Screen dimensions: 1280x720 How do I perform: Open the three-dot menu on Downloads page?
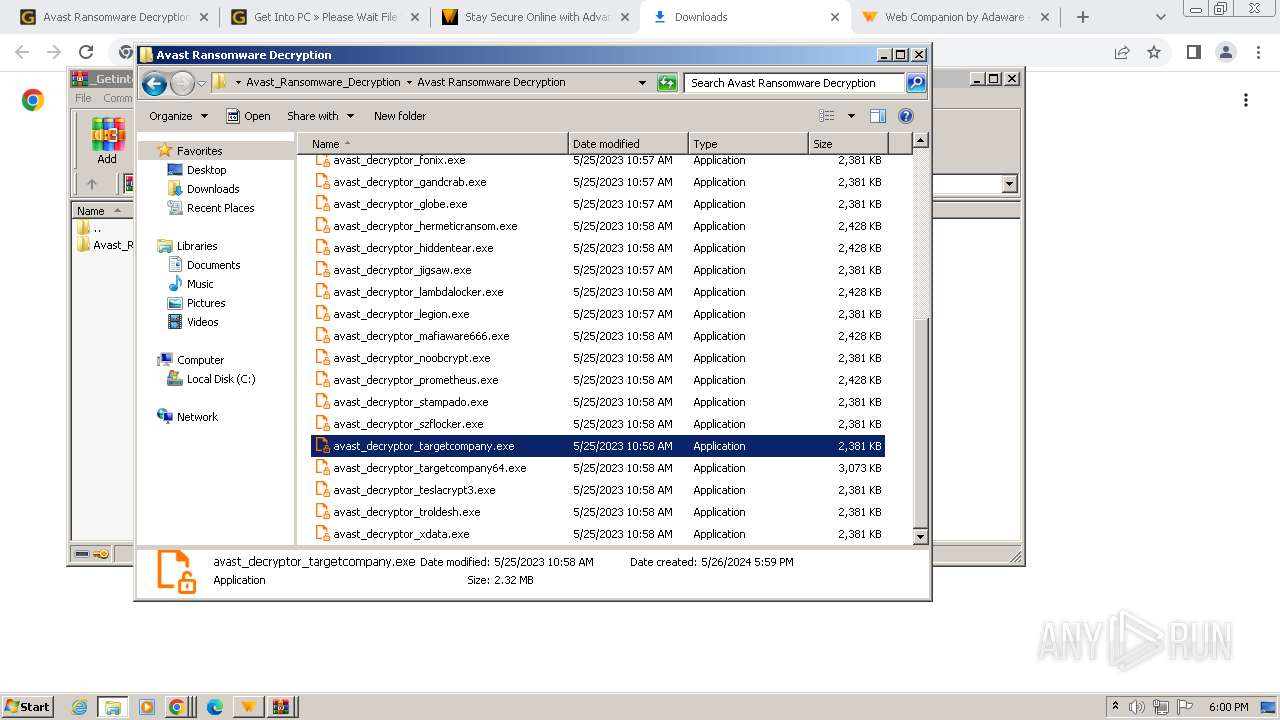[x=1246, y=100]
